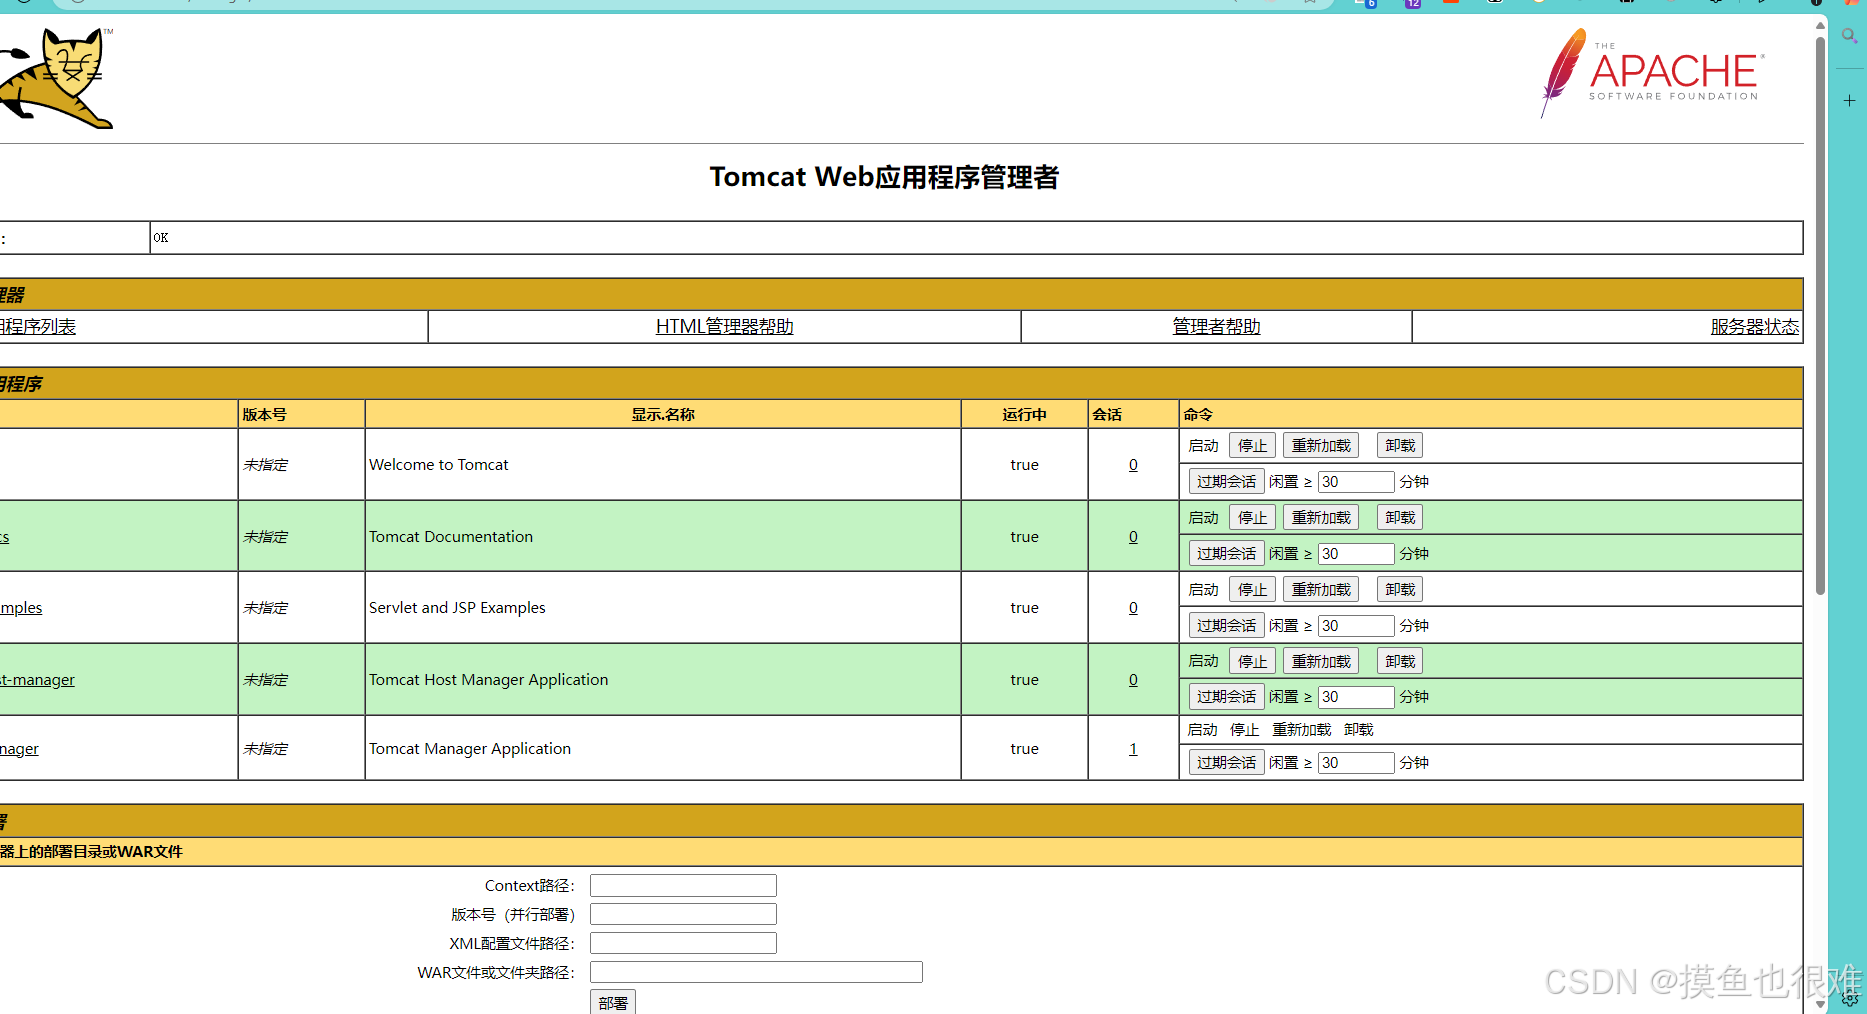The width and height of the screenshot is (1867, 1014).
Task: Stop the Servlet and JSP Examples application
Action: click(x=1252, y=590)
